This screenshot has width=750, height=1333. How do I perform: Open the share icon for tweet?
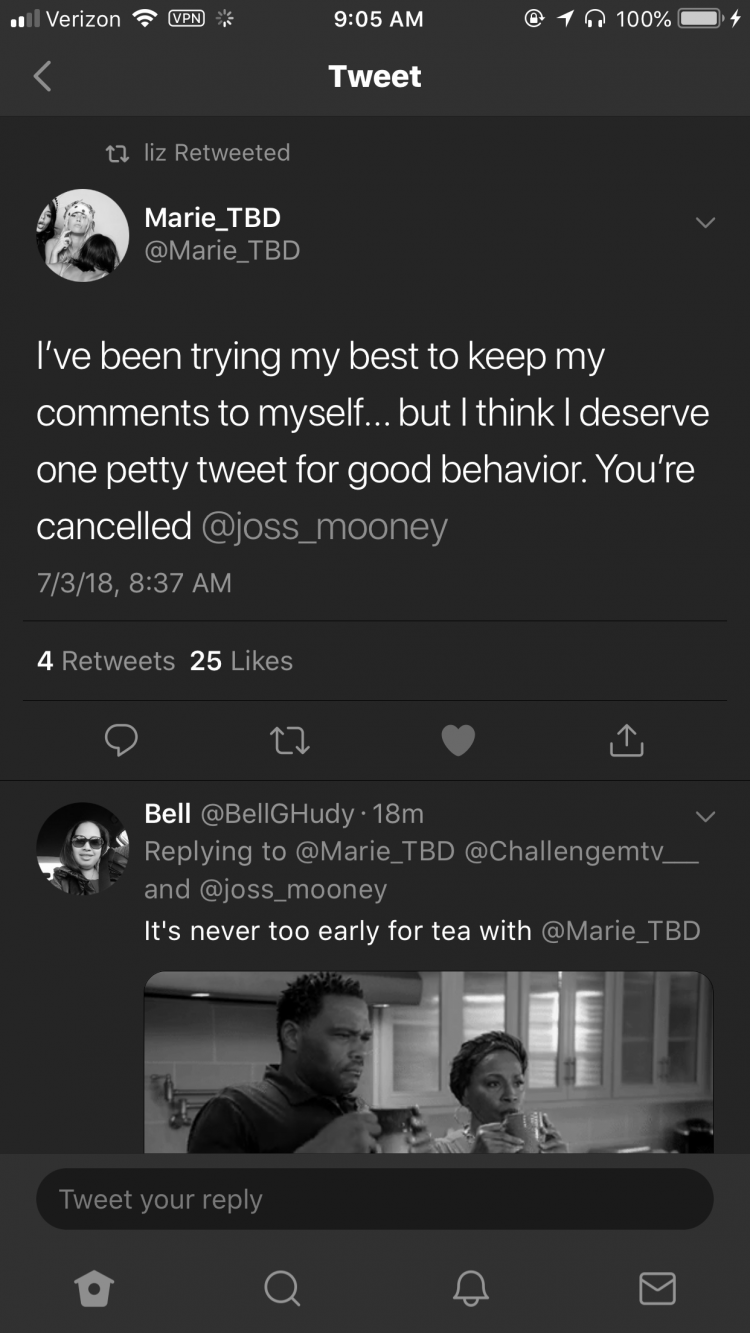(x=627, y=740)
